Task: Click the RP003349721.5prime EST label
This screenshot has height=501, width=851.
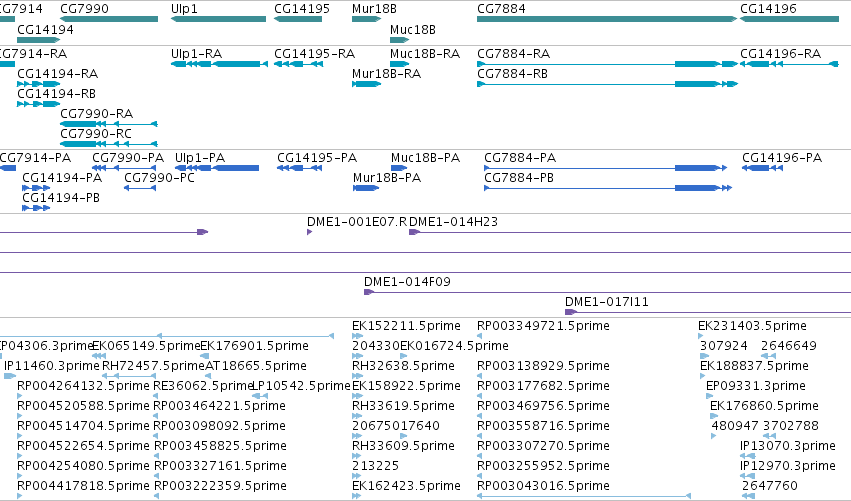Action: (543, 326)
